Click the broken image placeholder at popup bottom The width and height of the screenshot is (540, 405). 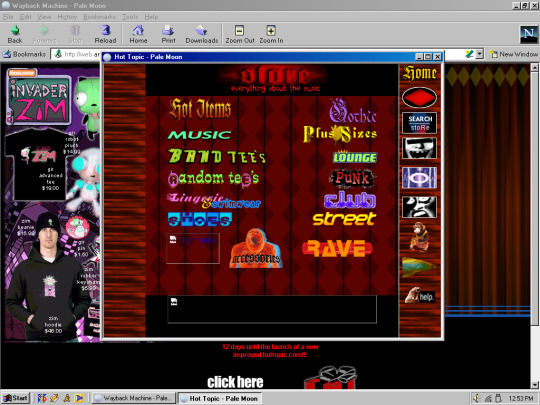[272, 309]
